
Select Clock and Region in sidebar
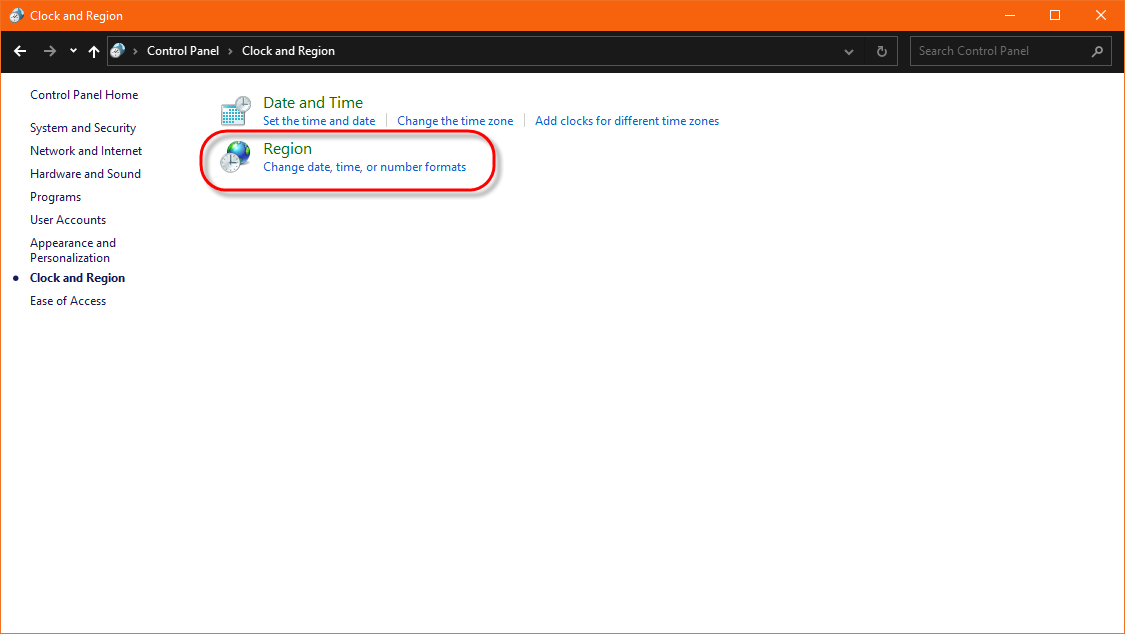77,278
